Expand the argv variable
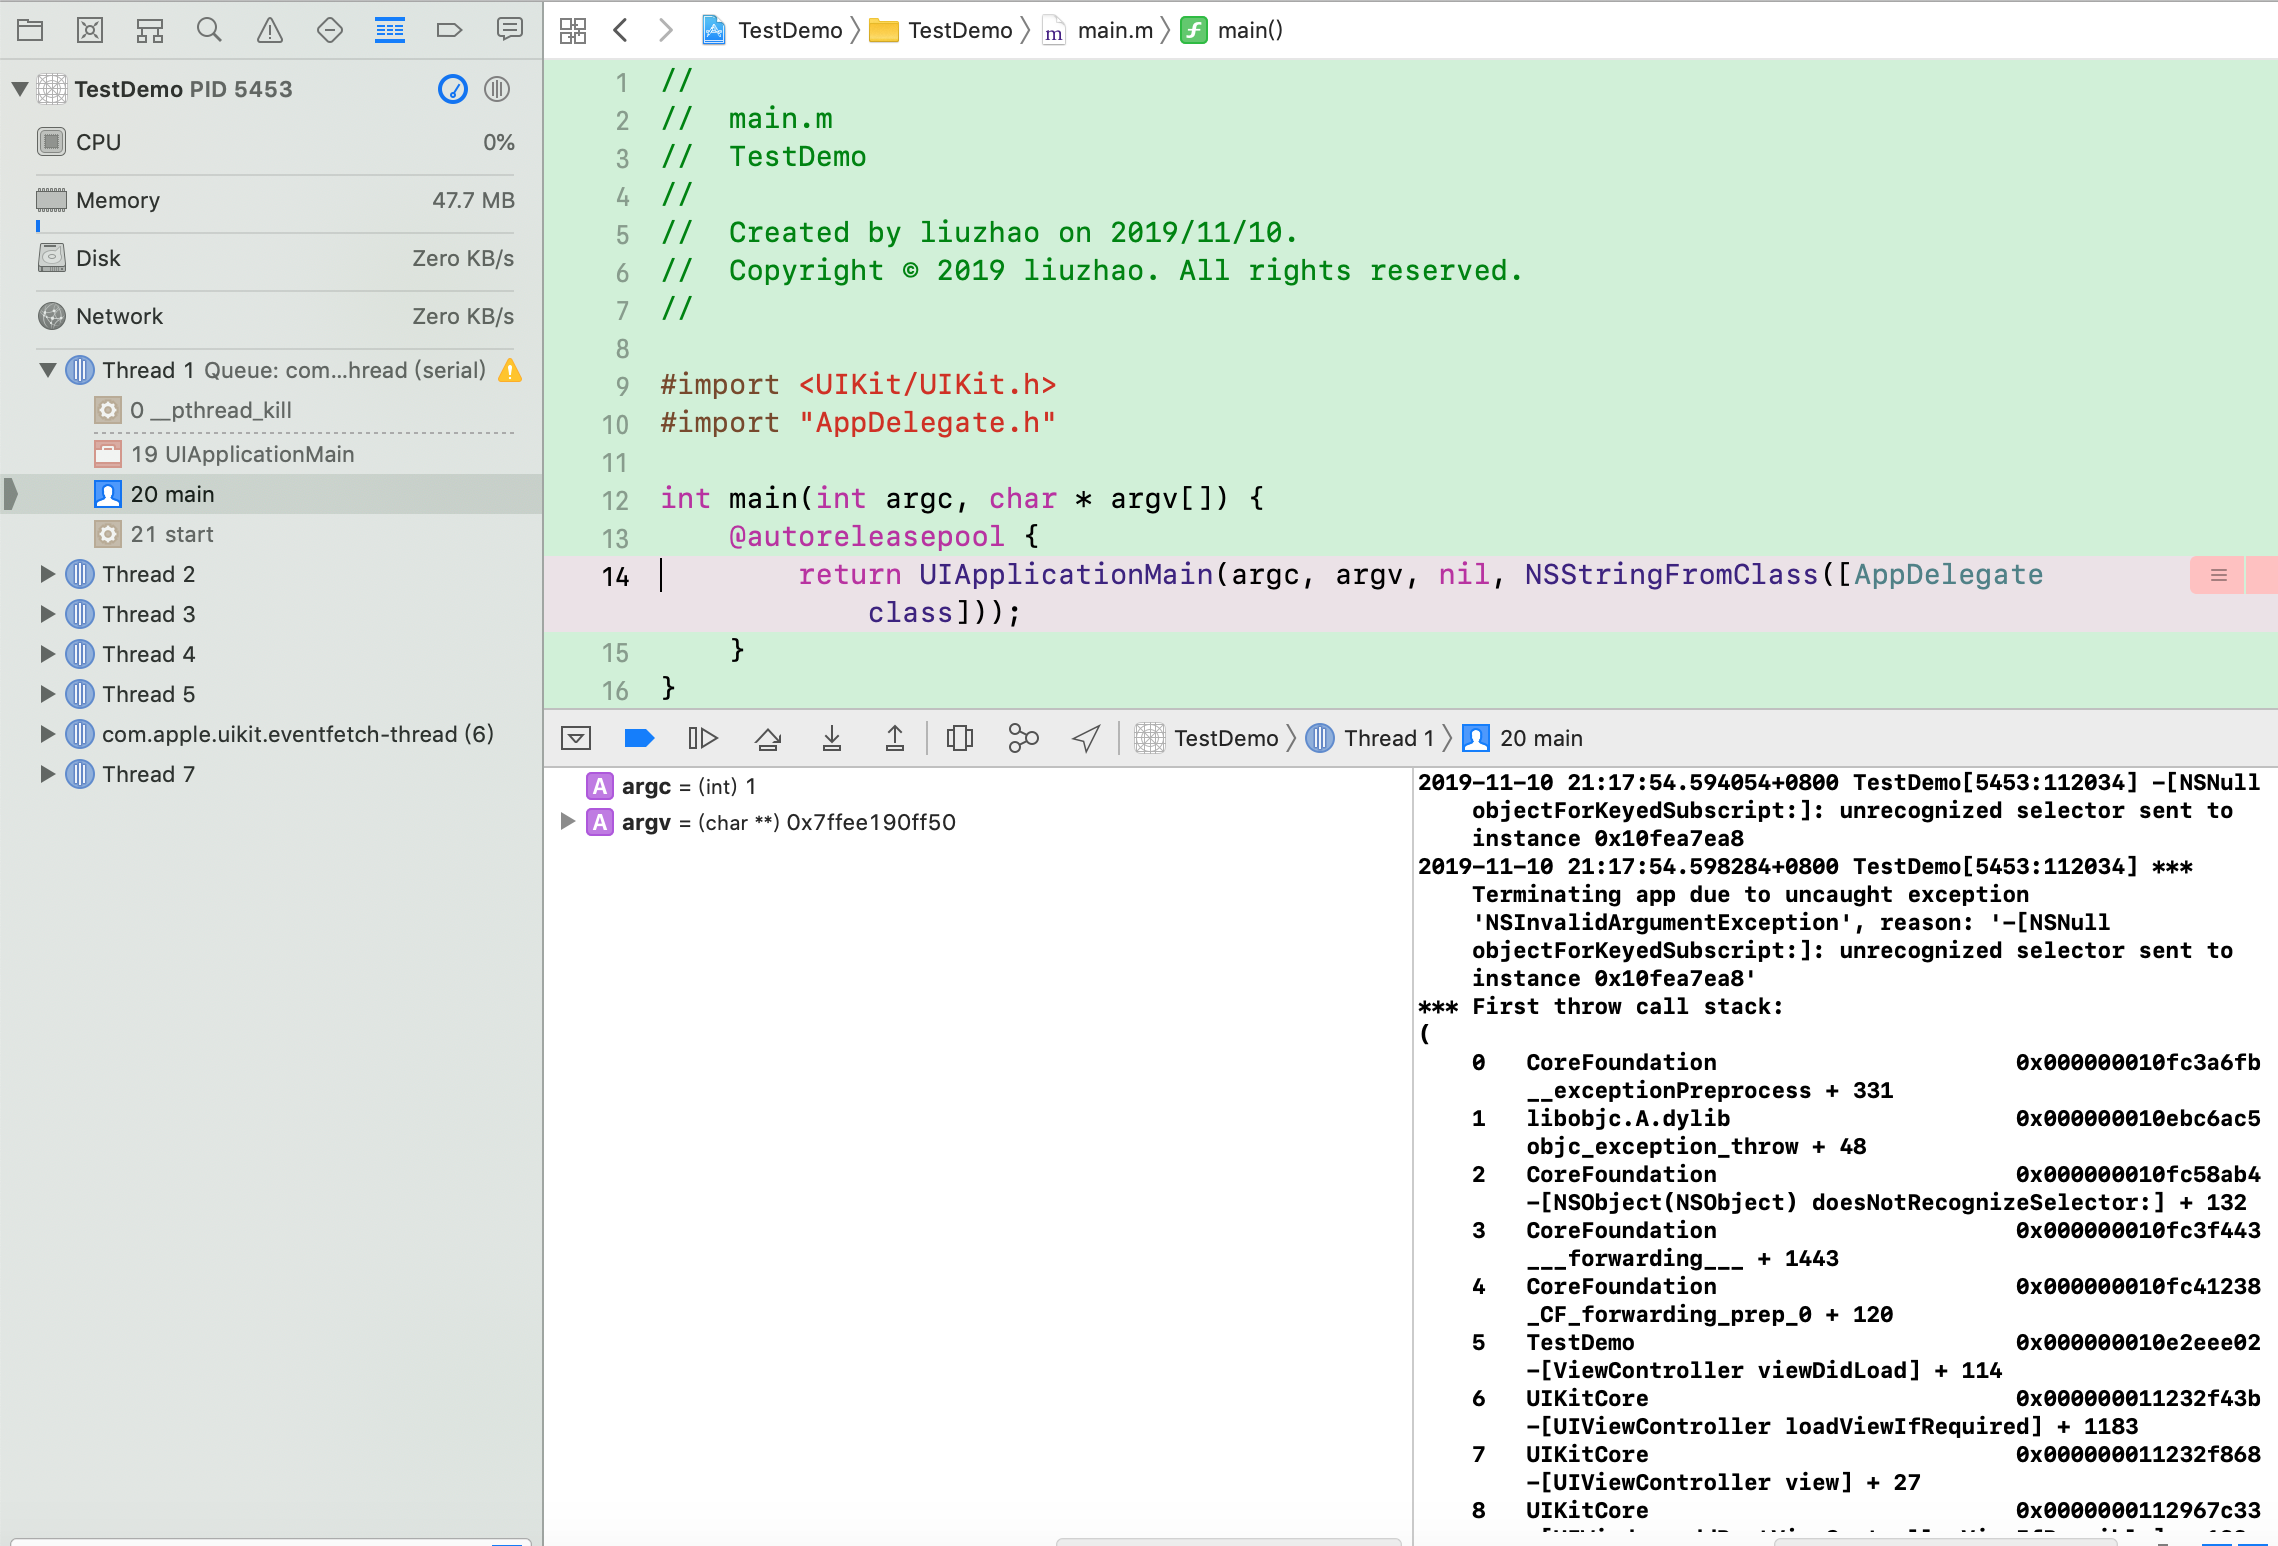Viewport: 2278px width, 1546px height. [x=567, y=822]
